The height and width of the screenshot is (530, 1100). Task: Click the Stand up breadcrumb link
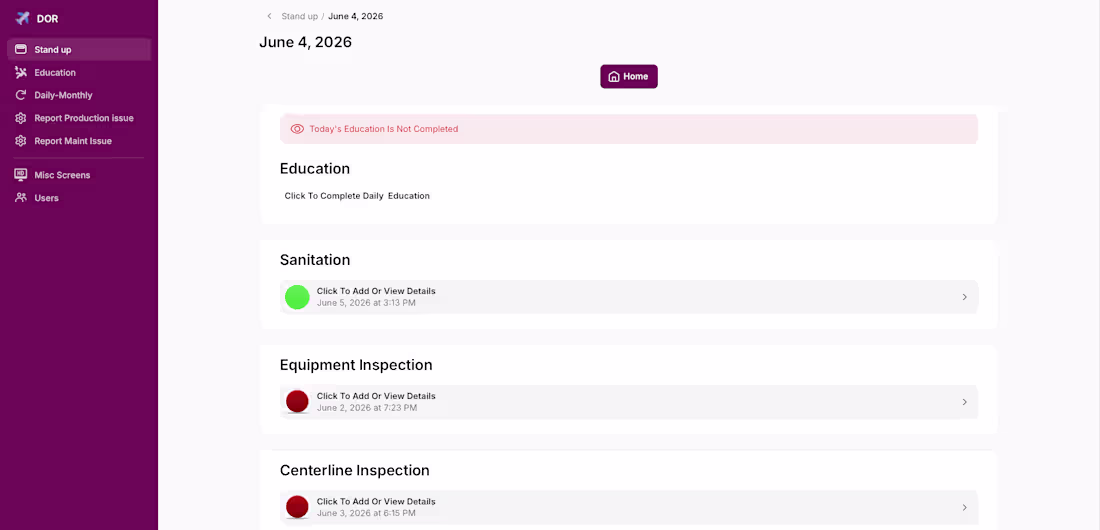300,16
